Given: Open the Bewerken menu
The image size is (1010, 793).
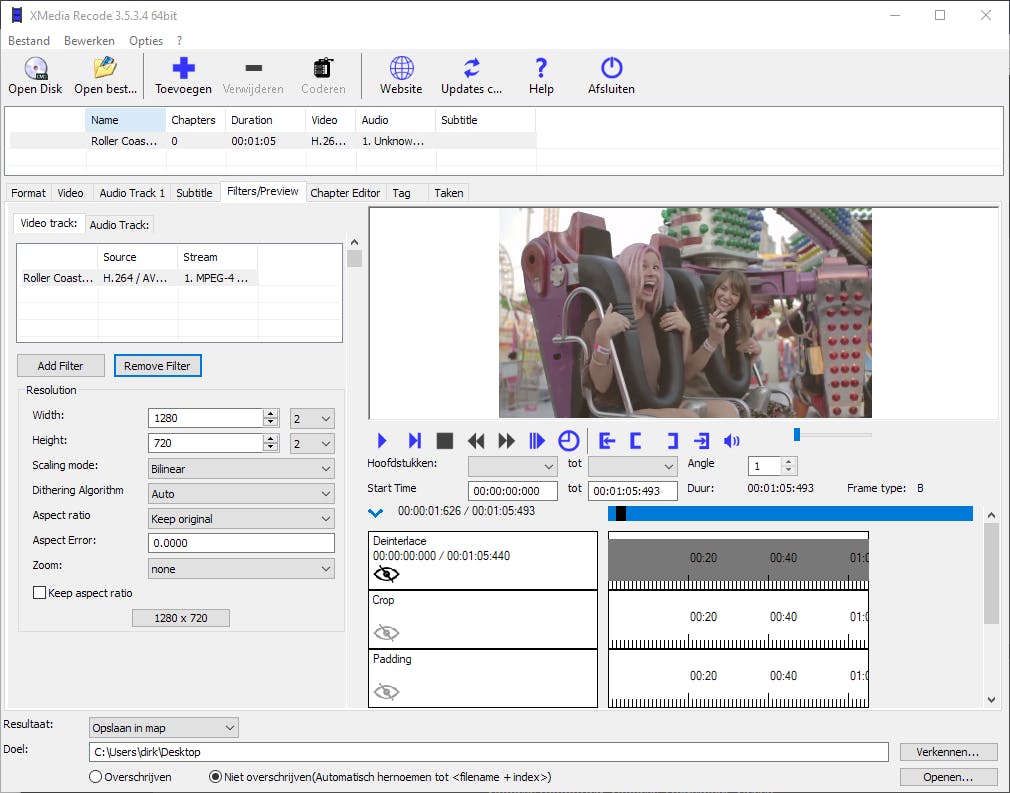Looking at the screenshot, I should click(x=89, y=41).
